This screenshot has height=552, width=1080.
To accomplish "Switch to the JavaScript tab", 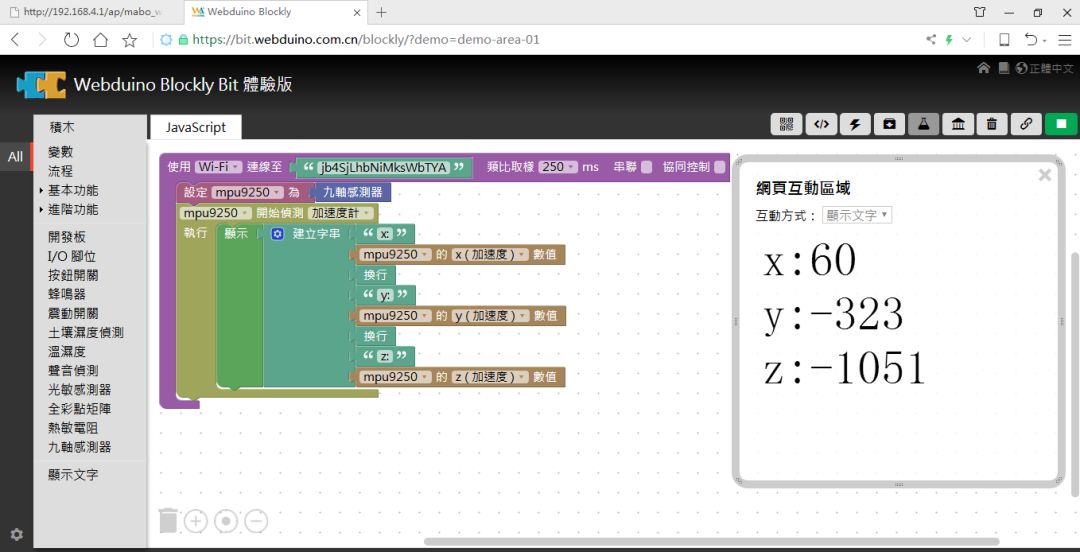I will 196,127.
